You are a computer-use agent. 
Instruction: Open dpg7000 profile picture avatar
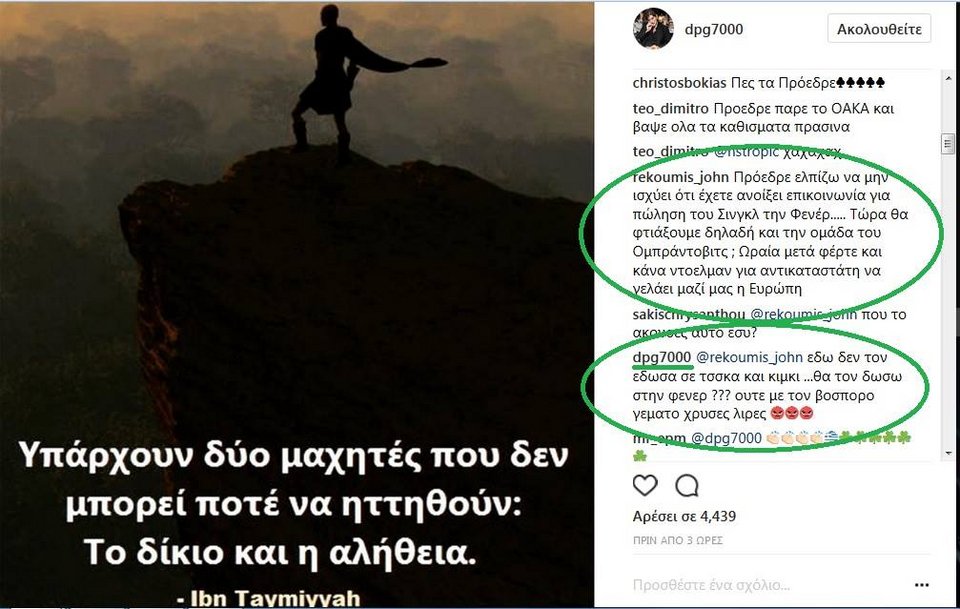[x=653, y=29]
